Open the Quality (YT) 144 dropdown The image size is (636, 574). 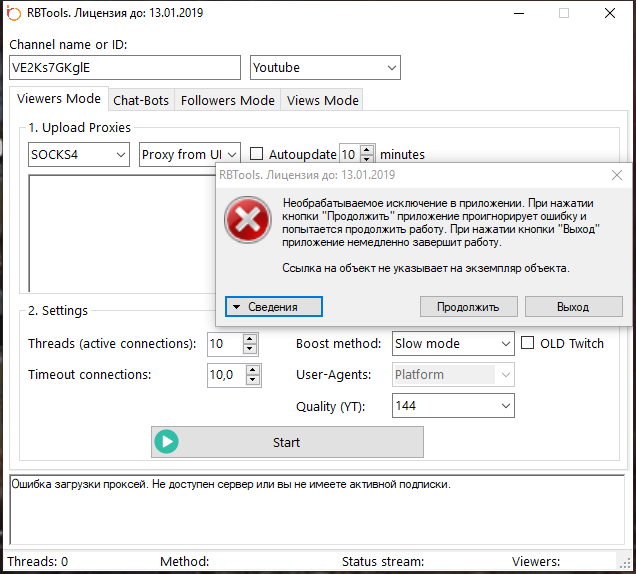[x=453, y=406]
